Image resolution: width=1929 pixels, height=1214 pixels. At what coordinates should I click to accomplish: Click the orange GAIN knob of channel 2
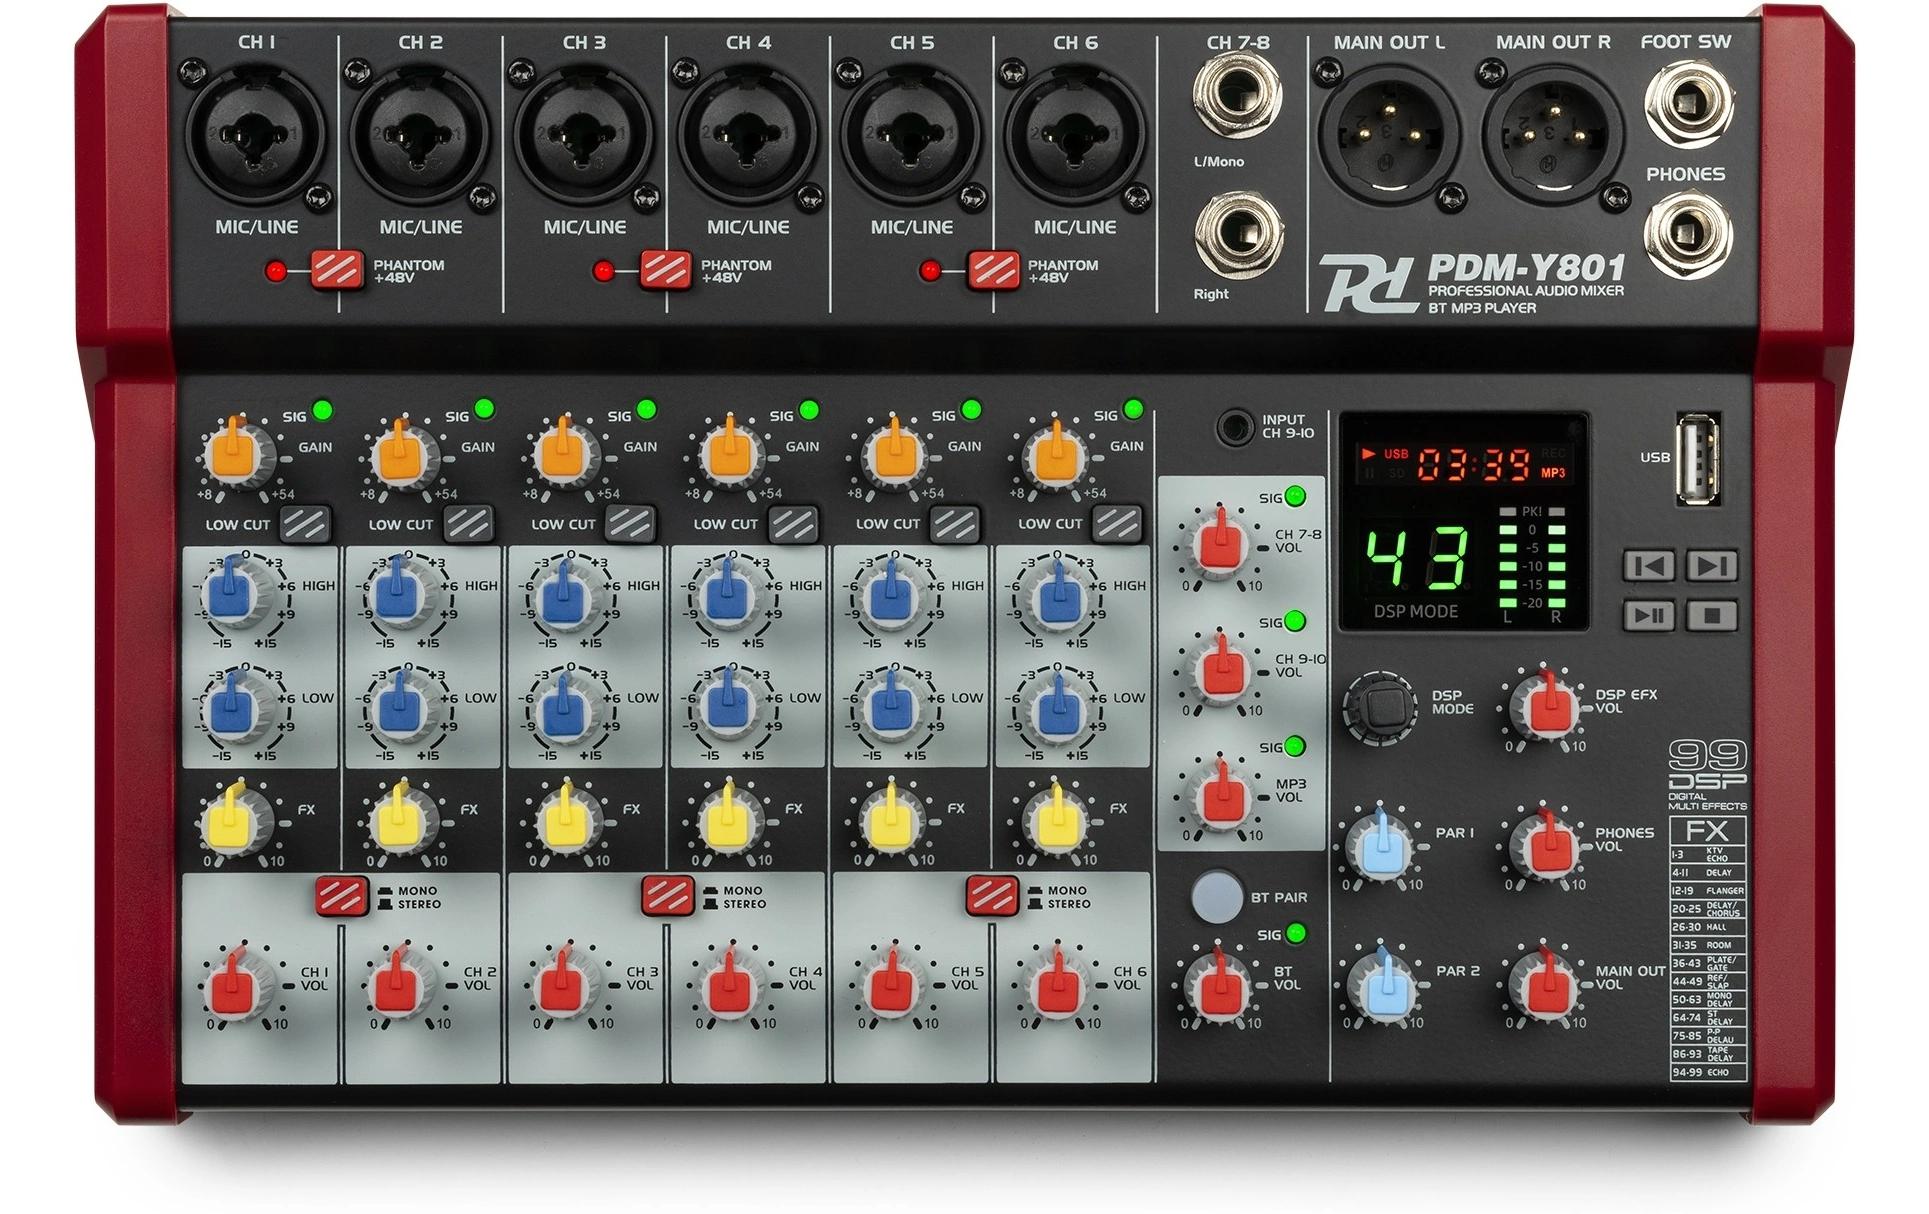coord(404,455)
